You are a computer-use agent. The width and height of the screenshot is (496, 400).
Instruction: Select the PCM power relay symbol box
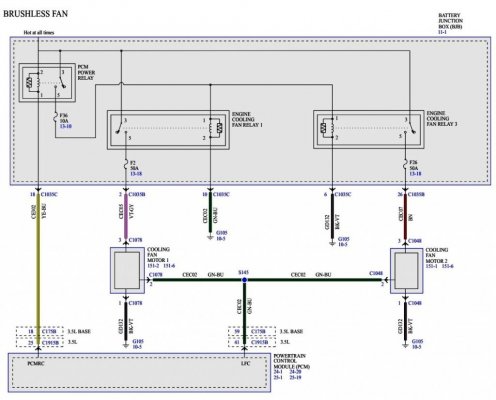point(47,82)
